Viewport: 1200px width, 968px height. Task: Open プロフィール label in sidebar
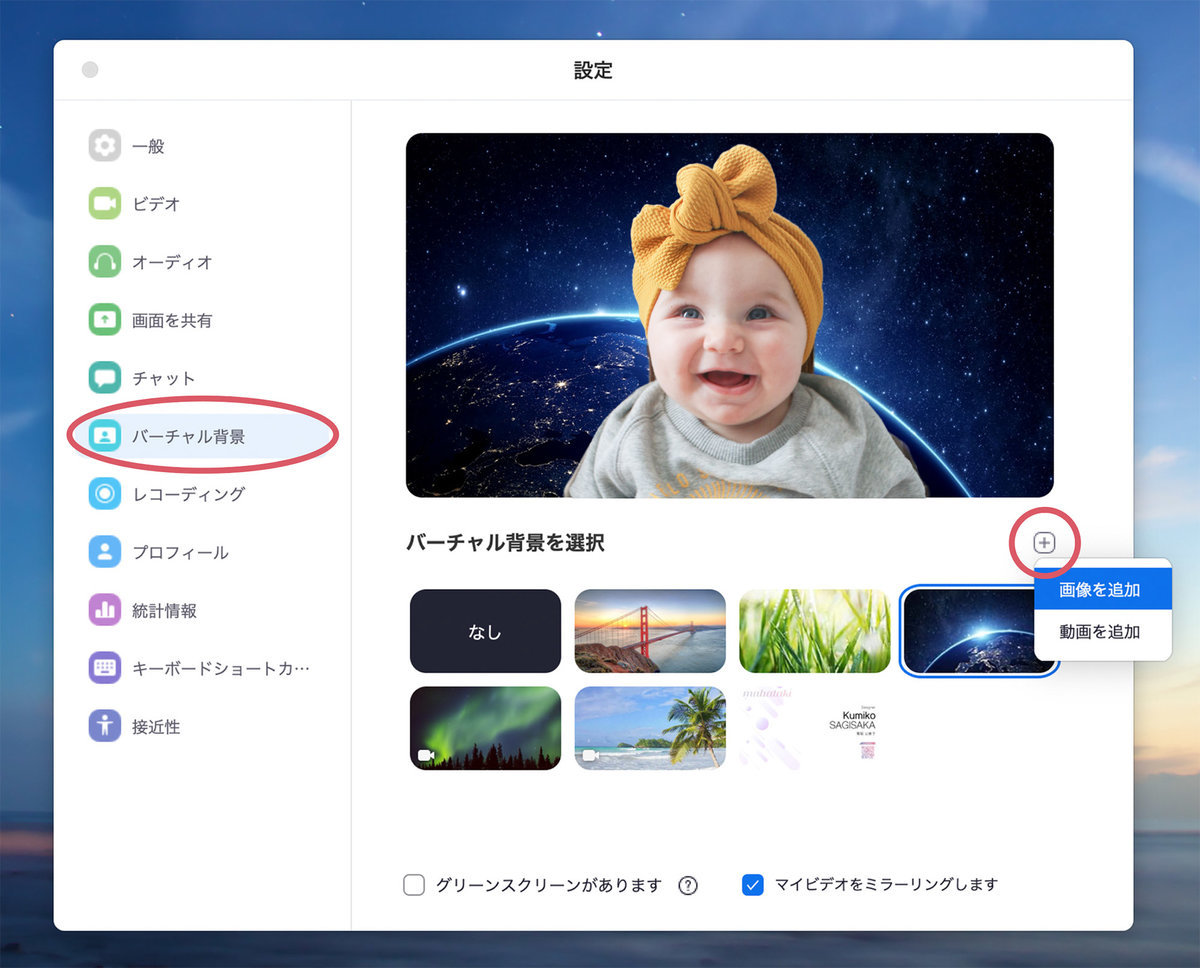tap(180, 552)
